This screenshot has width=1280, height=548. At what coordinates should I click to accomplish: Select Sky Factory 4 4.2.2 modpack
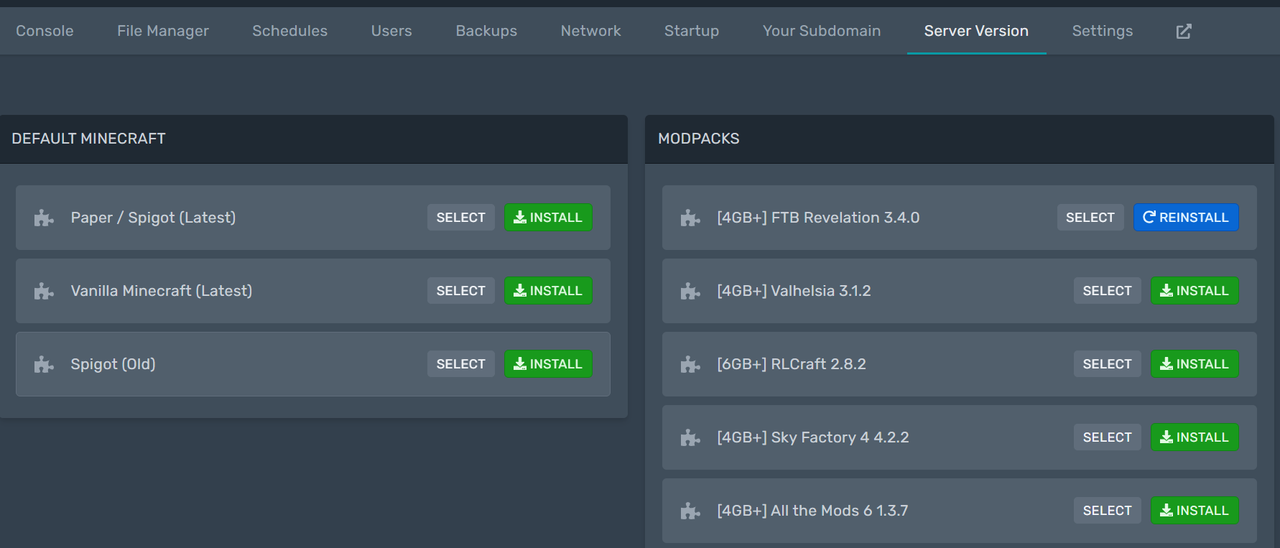tap(1107, 437)
